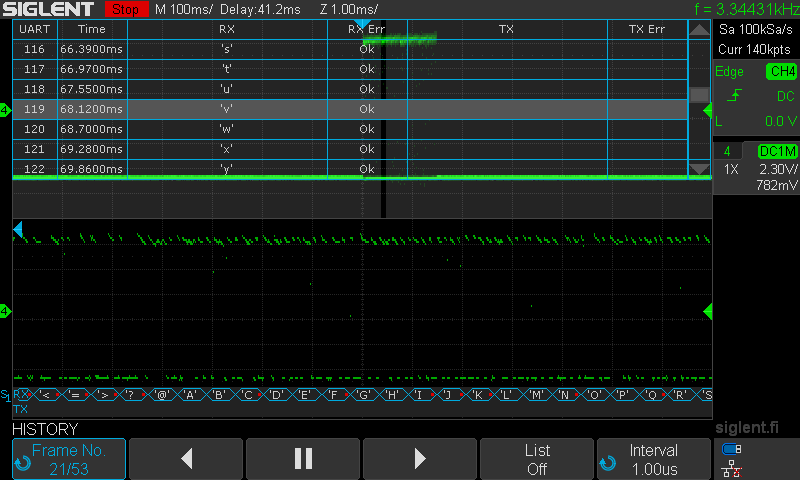The image size is (800, 480).
Task: Click the Sa 100kSa/s sample rate text
Action: point(756,30)
